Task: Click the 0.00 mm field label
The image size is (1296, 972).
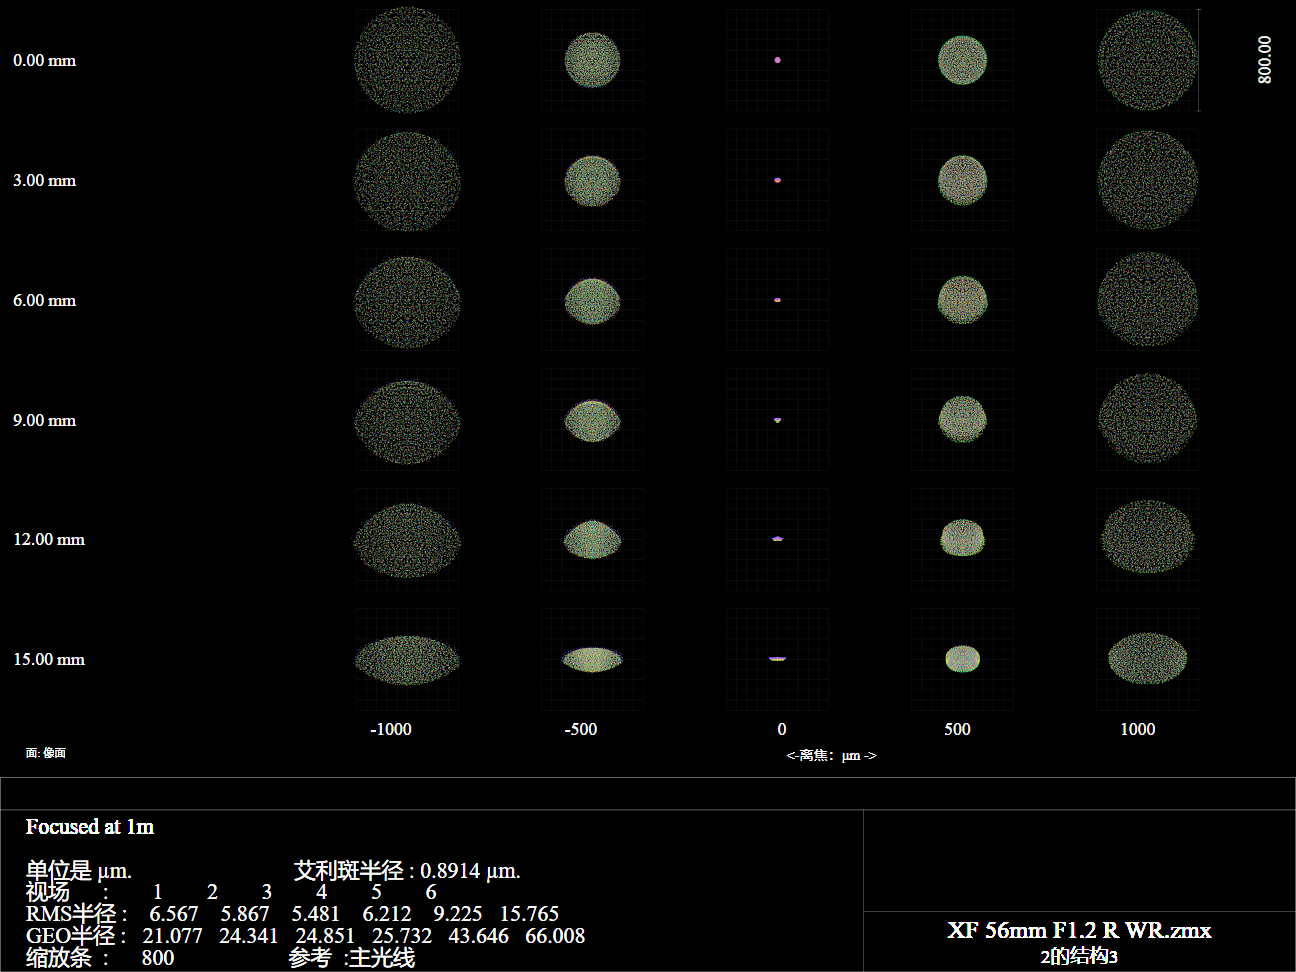Action: point(44,60)
